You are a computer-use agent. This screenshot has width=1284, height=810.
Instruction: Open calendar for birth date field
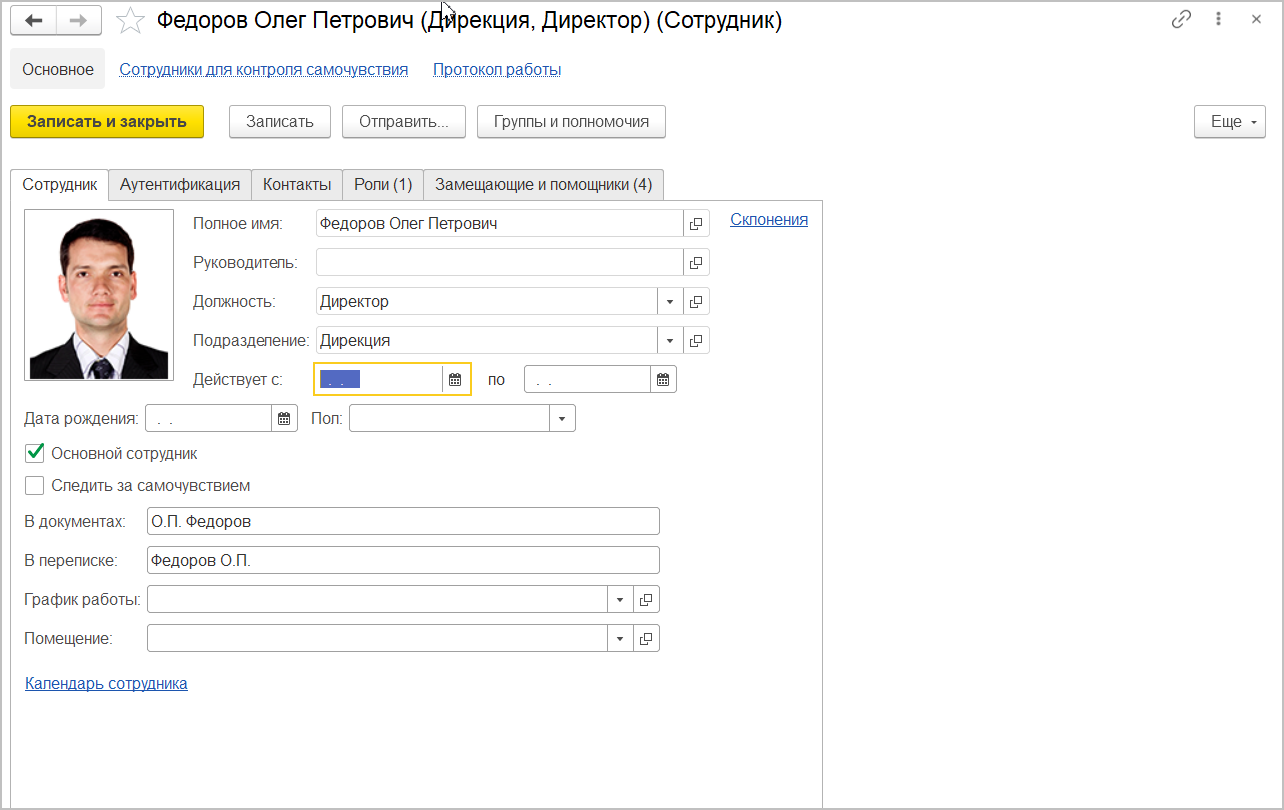click(x=284, y=419)
